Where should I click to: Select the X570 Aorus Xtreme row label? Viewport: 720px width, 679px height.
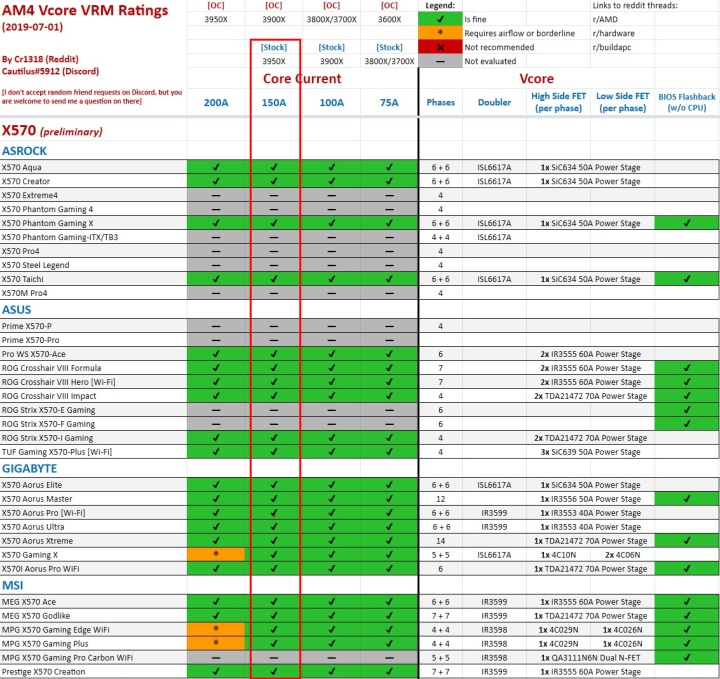click(x=37, y=541)
